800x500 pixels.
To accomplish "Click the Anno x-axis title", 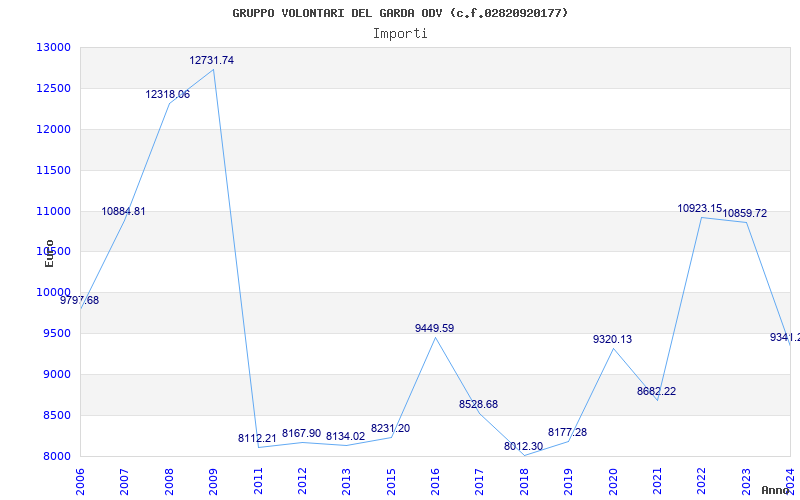I will point(775,490).
